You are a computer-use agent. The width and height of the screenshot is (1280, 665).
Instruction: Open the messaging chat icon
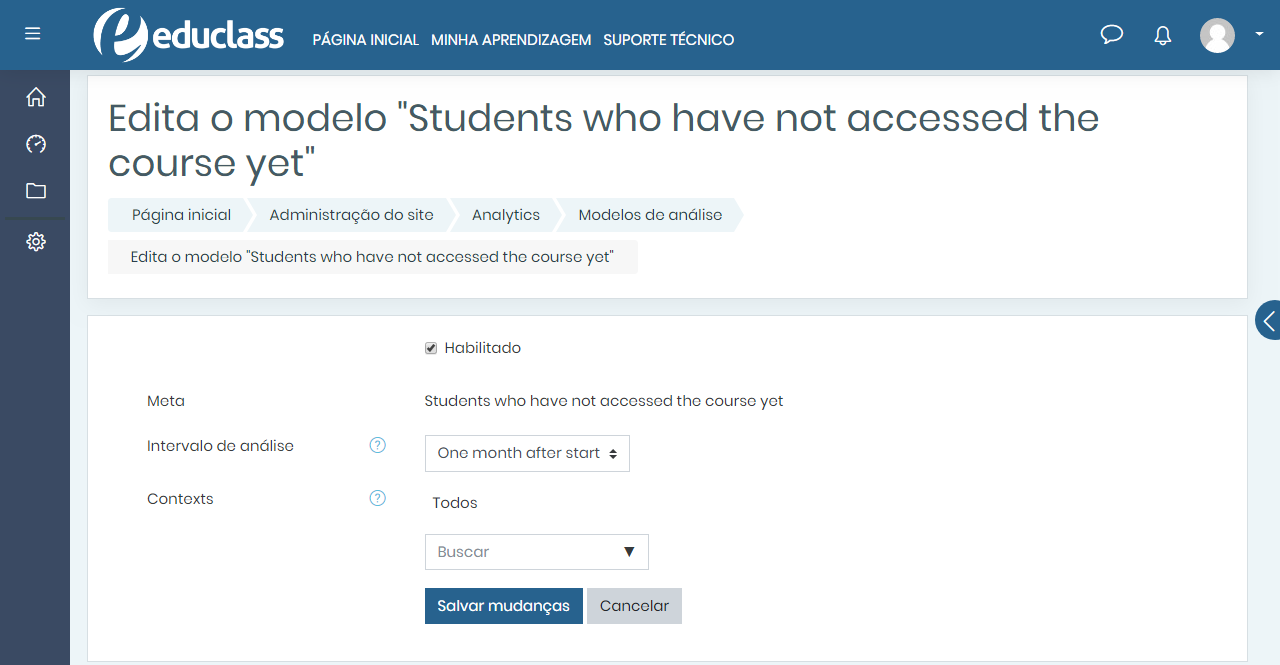point(1112,34)
